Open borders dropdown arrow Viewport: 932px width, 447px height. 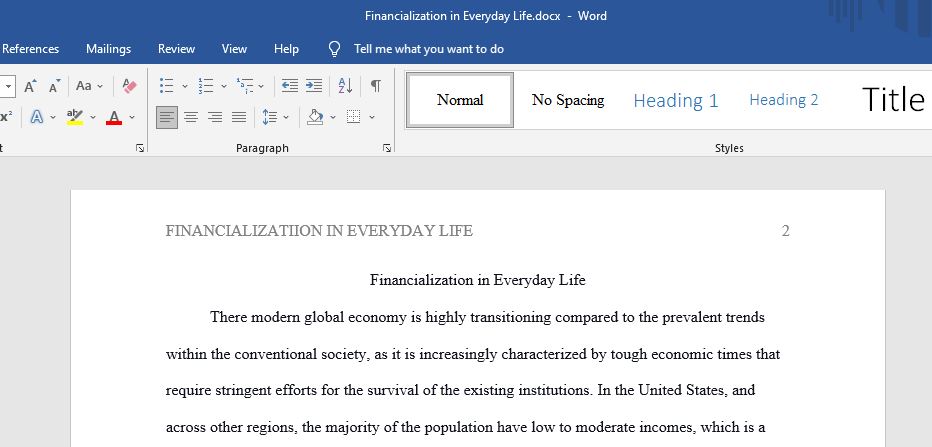click(372, 118)
